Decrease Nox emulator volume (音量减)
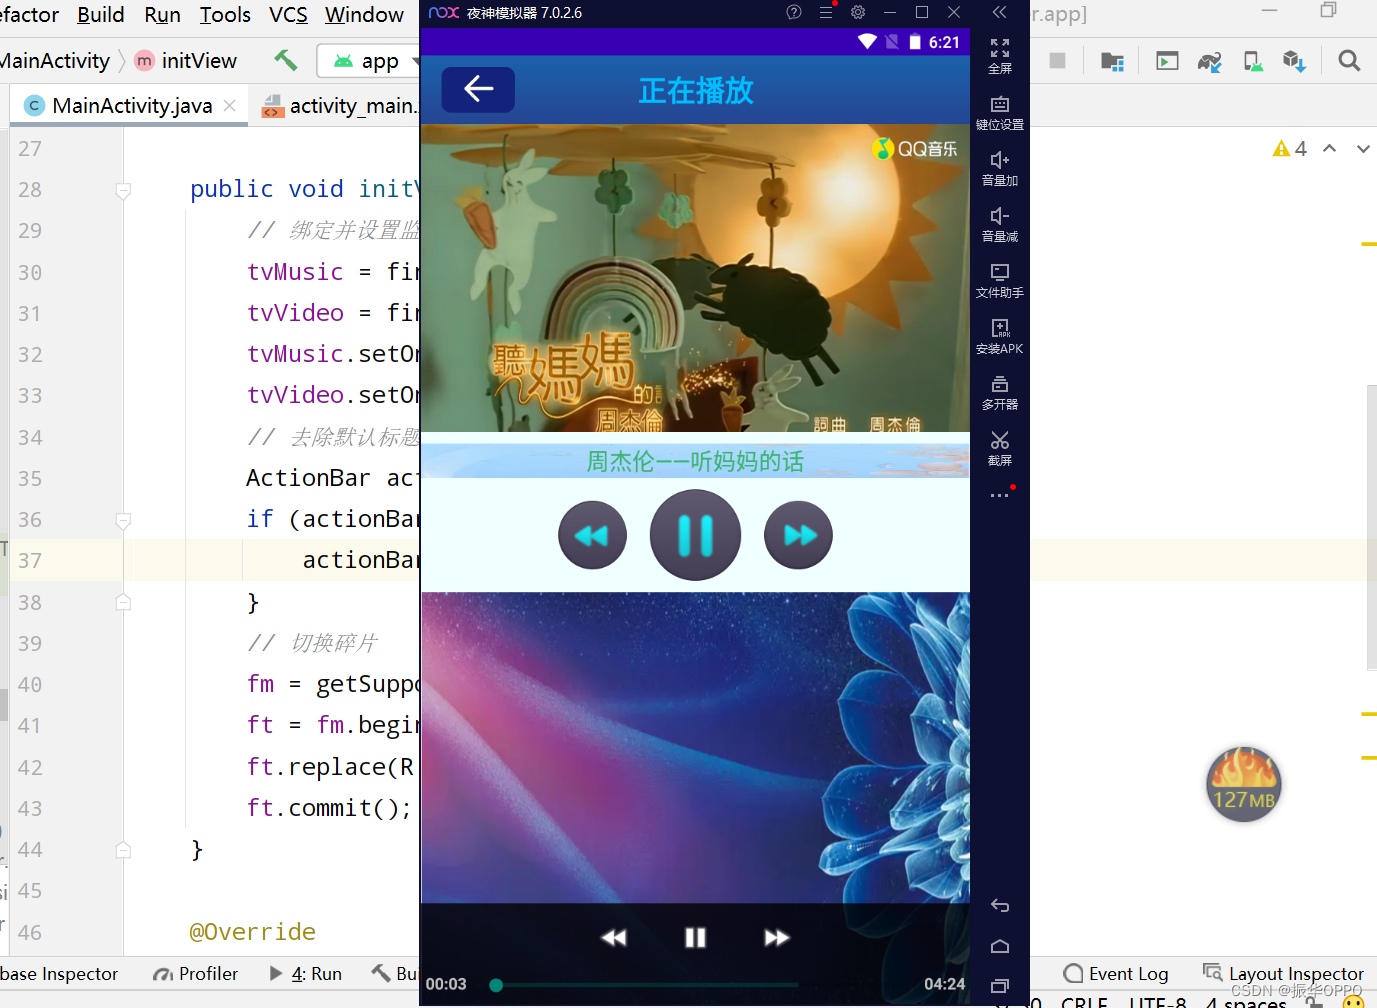 tap(1000, 225)
